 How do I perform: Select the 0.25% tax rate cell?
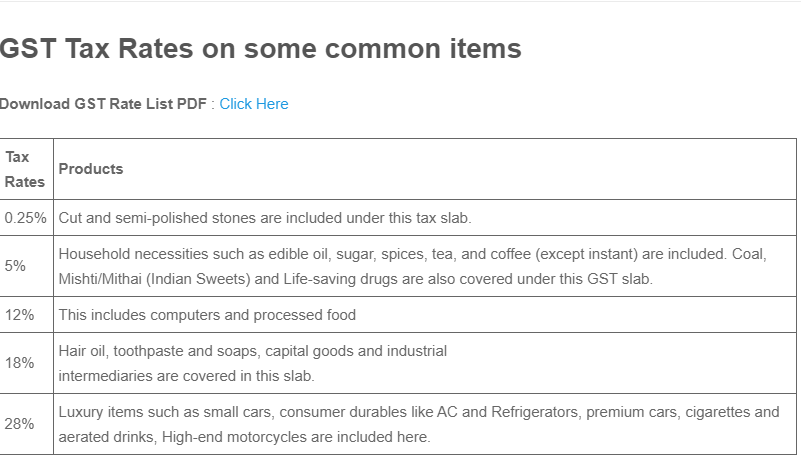[26, 218]
